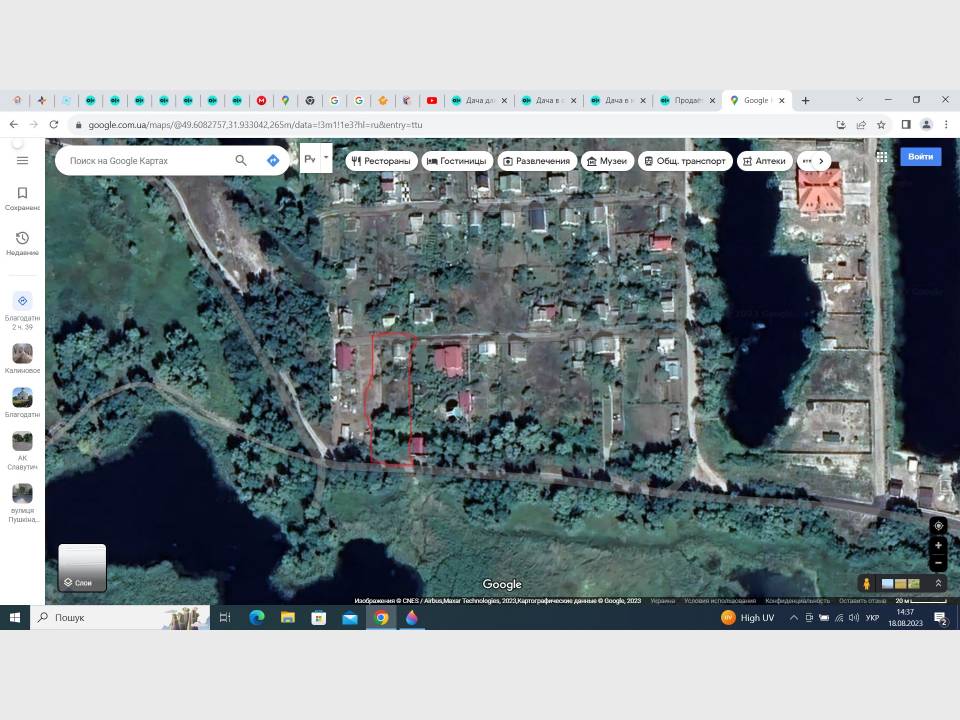Center map on my location
This screenshot has width=960, height=720.
[x=938, y=526]
